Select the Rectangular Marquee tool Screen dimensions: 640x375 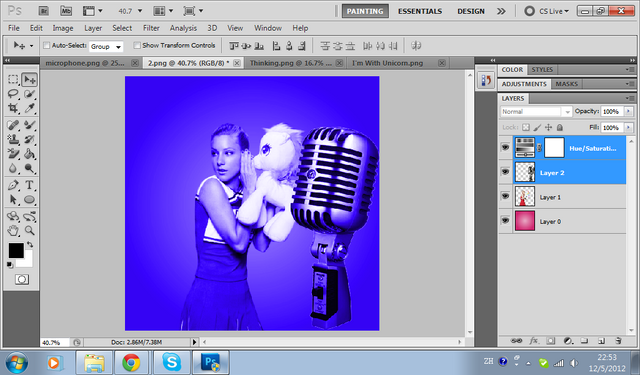(13, 80)
